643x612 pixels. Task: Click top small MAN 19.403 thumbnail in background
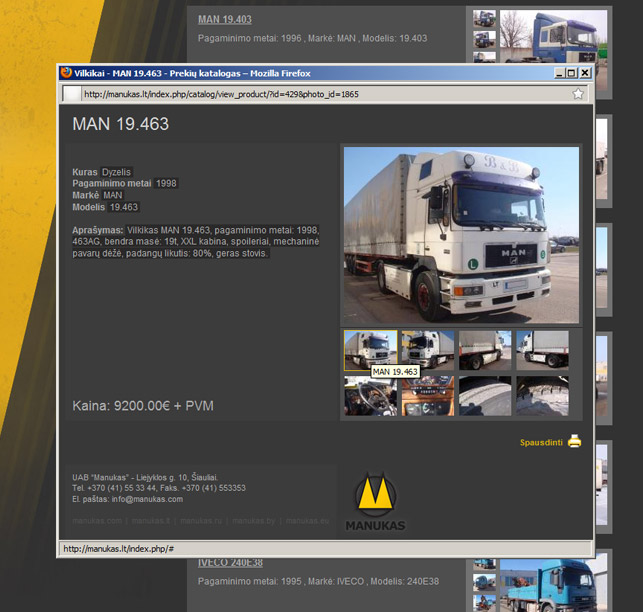(484, 19)
